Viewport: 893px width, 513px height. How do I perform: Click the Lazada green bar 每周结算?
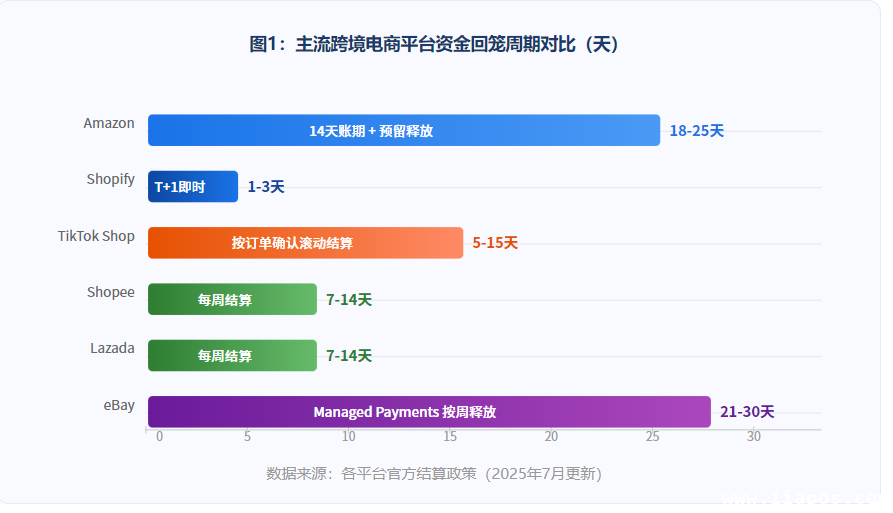click(232, 356)
